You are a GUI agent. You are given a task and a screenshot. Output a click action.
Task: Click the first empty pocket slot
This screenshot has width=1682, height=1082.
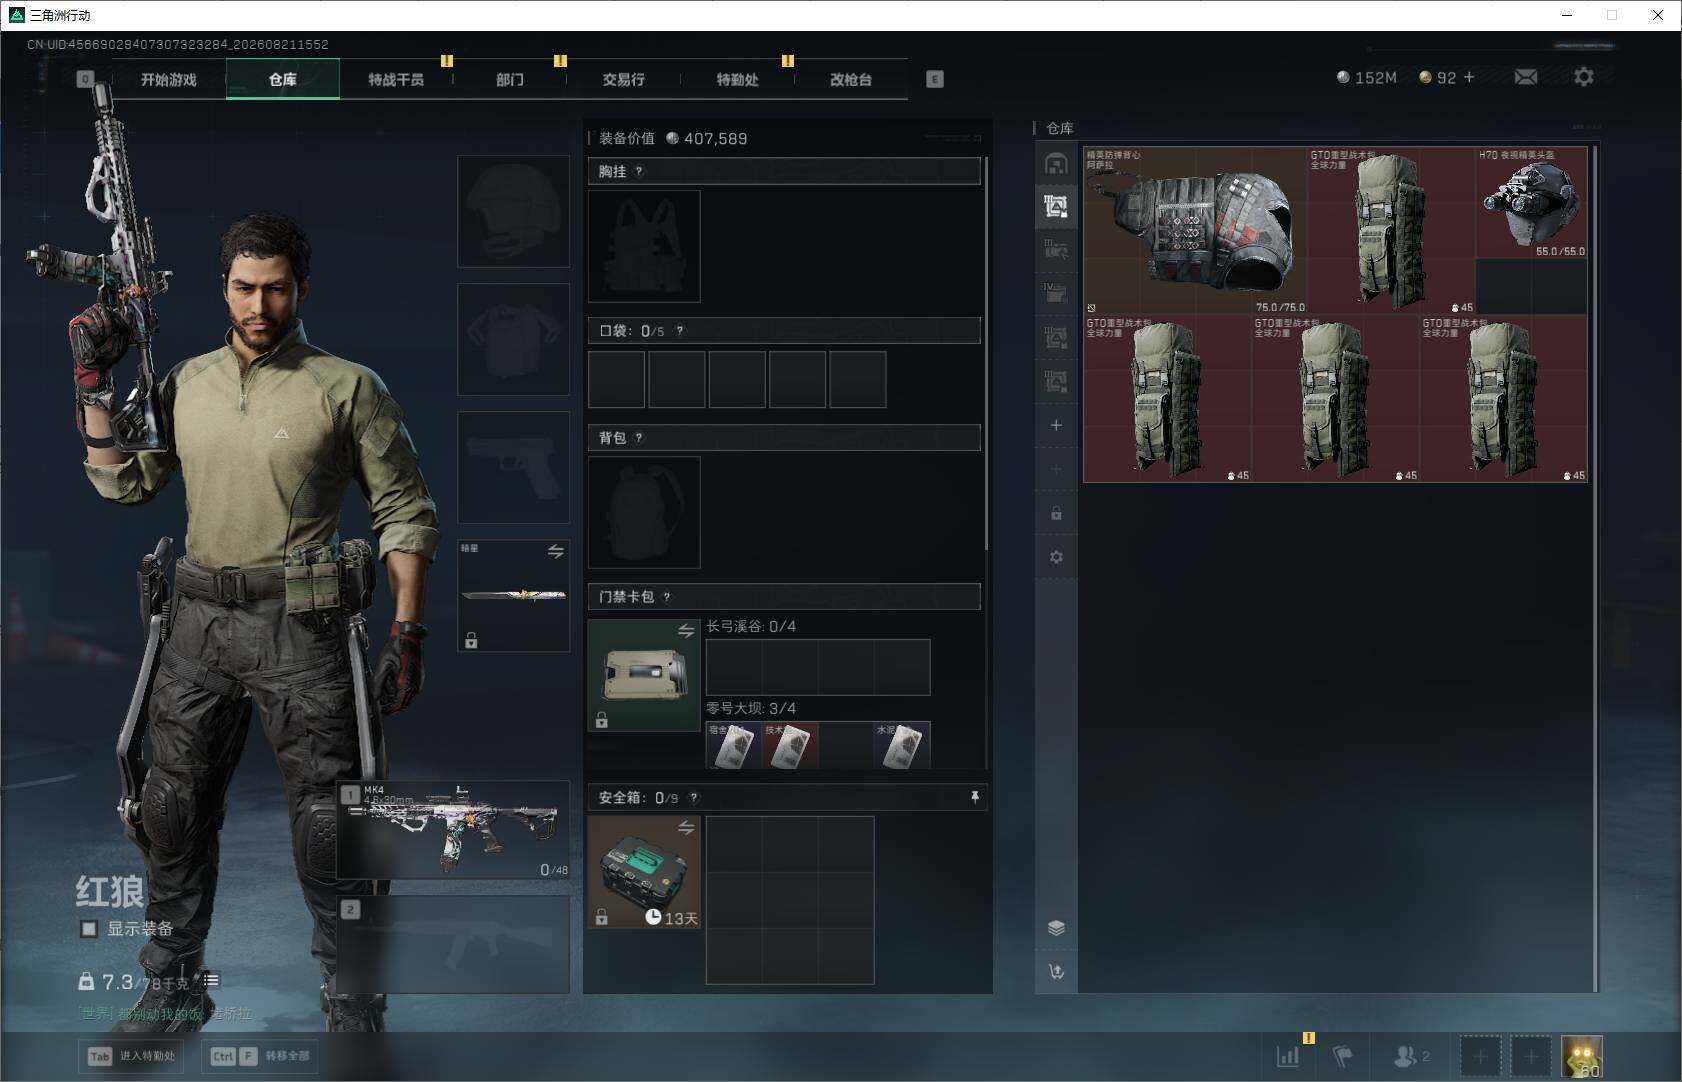click(x=616, y=379)
